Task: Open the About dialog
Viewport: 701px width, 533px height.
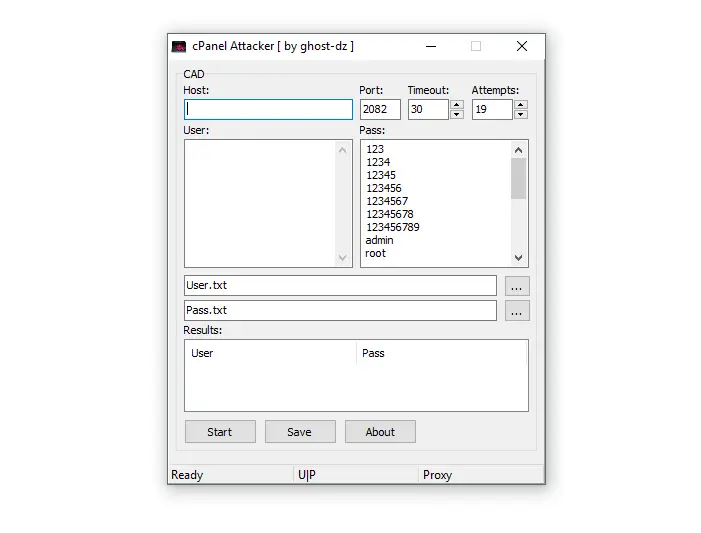Action: [380, 432]
